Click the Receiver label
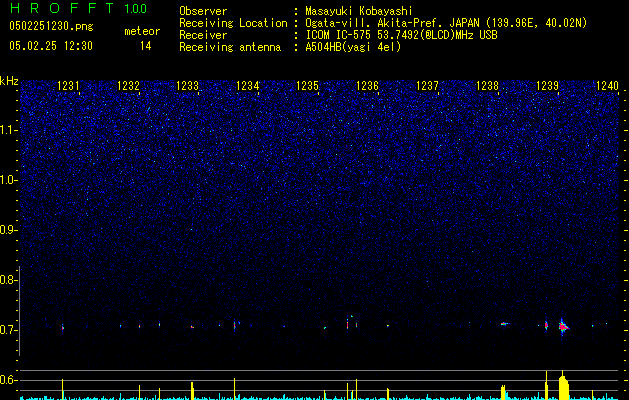The image size is (629, 400). (203, 35)
